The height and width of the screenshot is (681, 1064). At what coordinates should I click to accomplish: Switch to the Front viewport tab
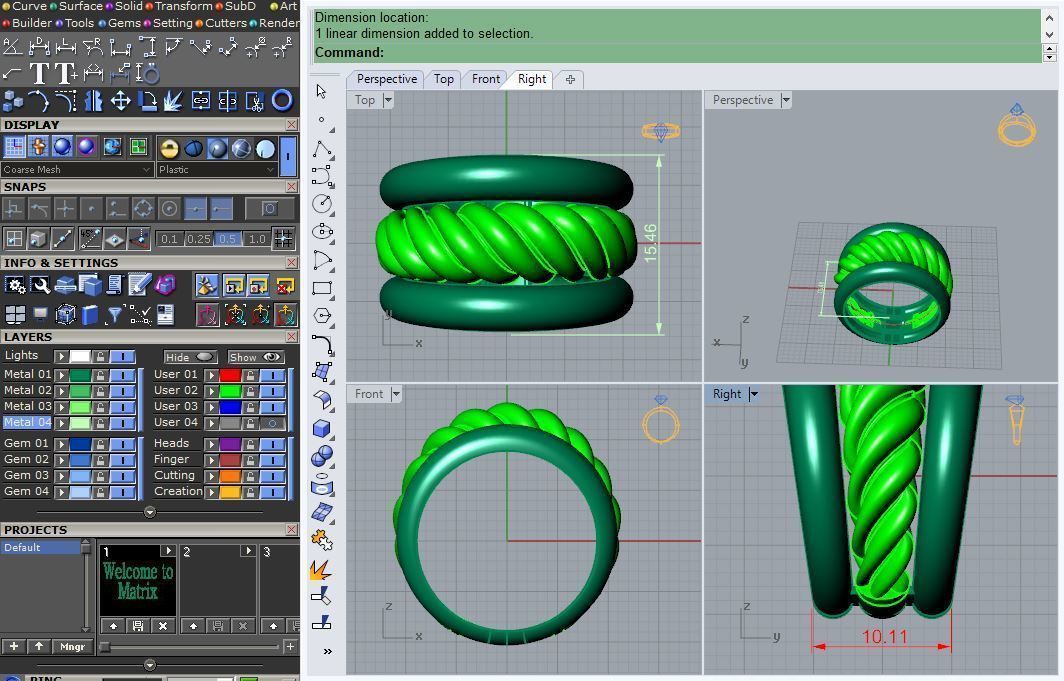(486, 79)
